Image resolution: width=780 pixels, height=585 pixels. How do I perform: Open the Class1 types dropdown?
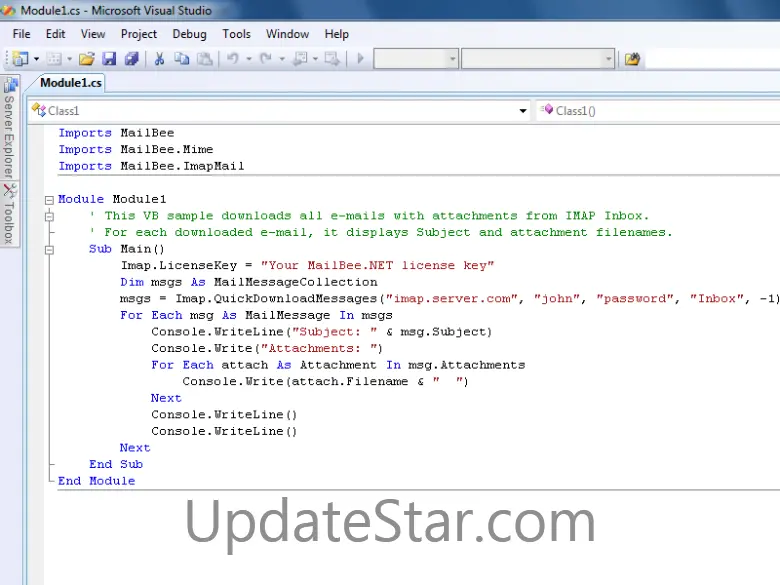click(x=281, y=110)
